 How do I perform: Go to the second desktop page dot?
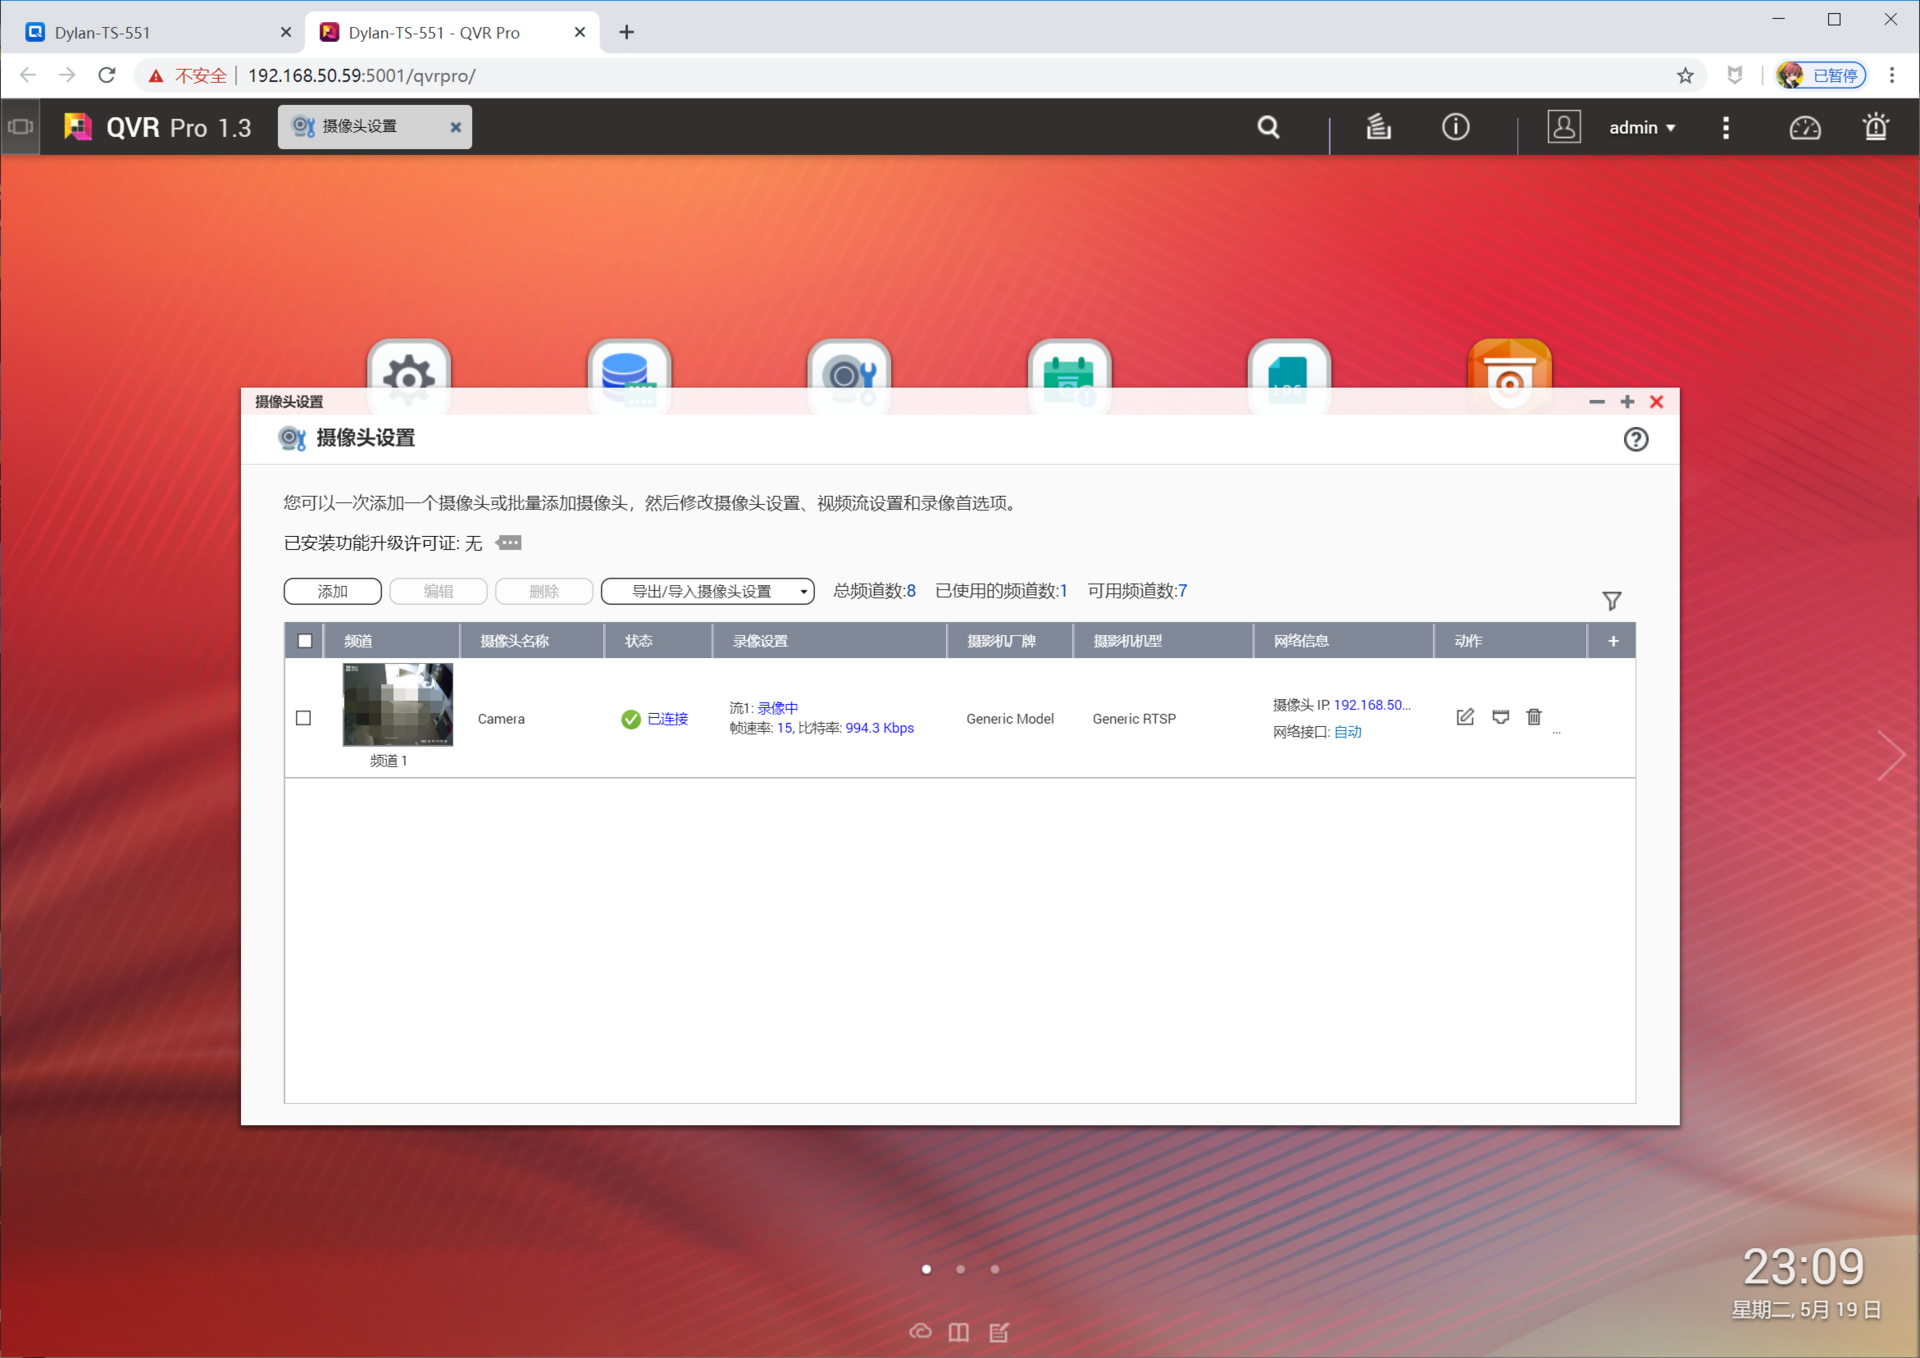click(960, 1269)
